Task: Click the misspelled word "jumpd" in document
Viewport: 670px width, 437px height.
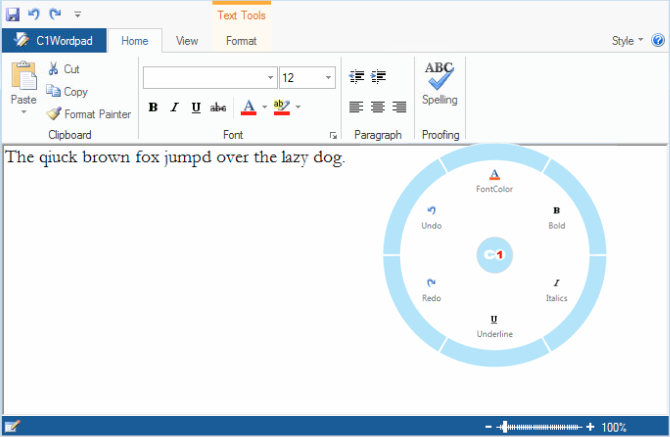Action: click(188, 158)
